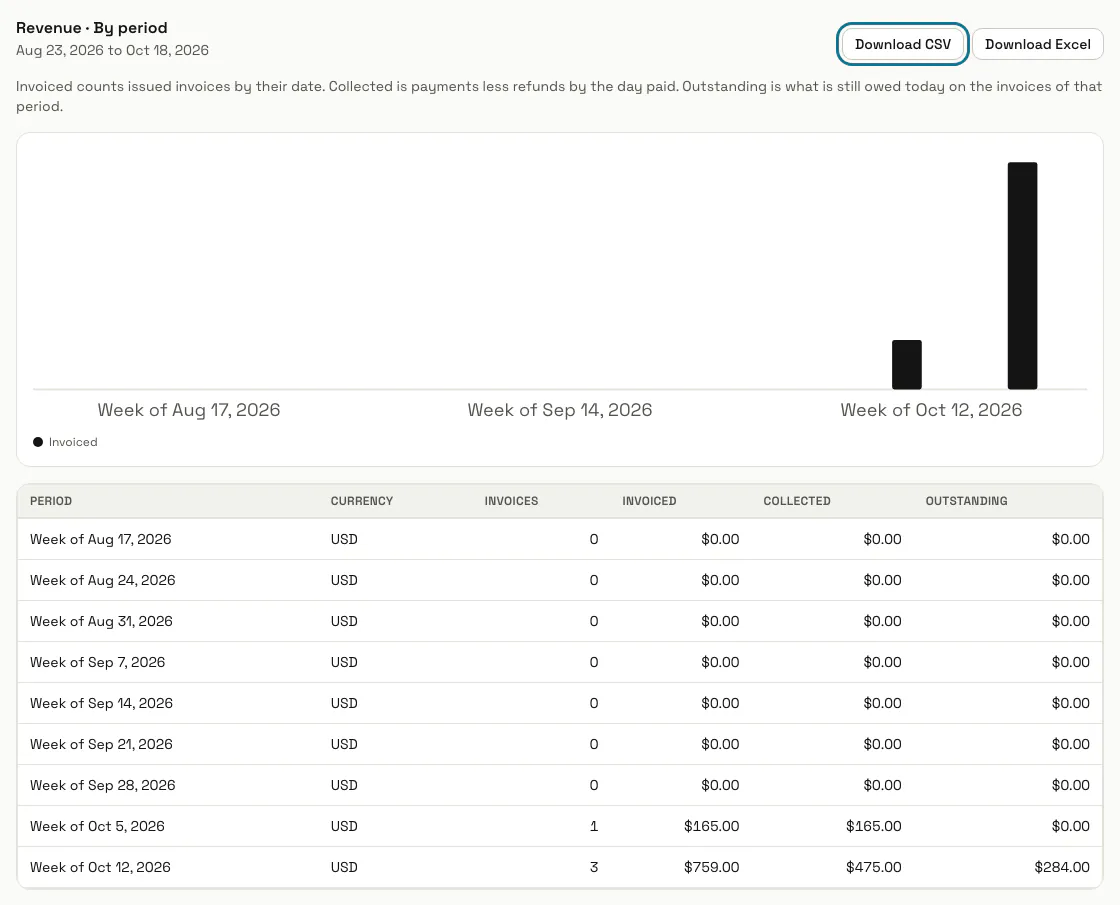Screen dimensions: 1120x905
Task: Click the 'Week of Sep 14, 2026' chart axis label
Action: click(x=560, y=410)
